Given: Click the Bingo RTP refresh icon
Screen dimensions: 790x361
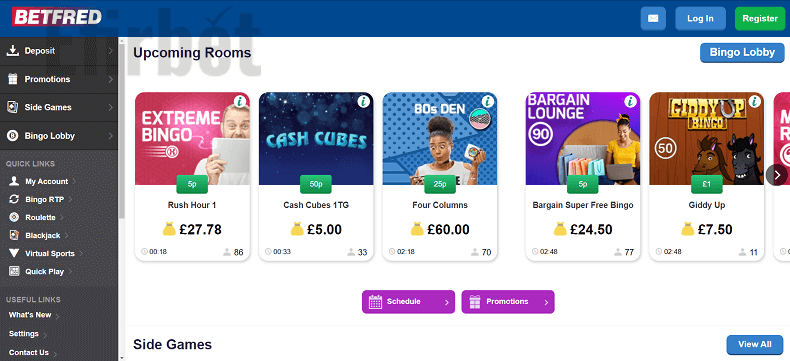Looking at the screenshot, I should [x=15, y=199].
